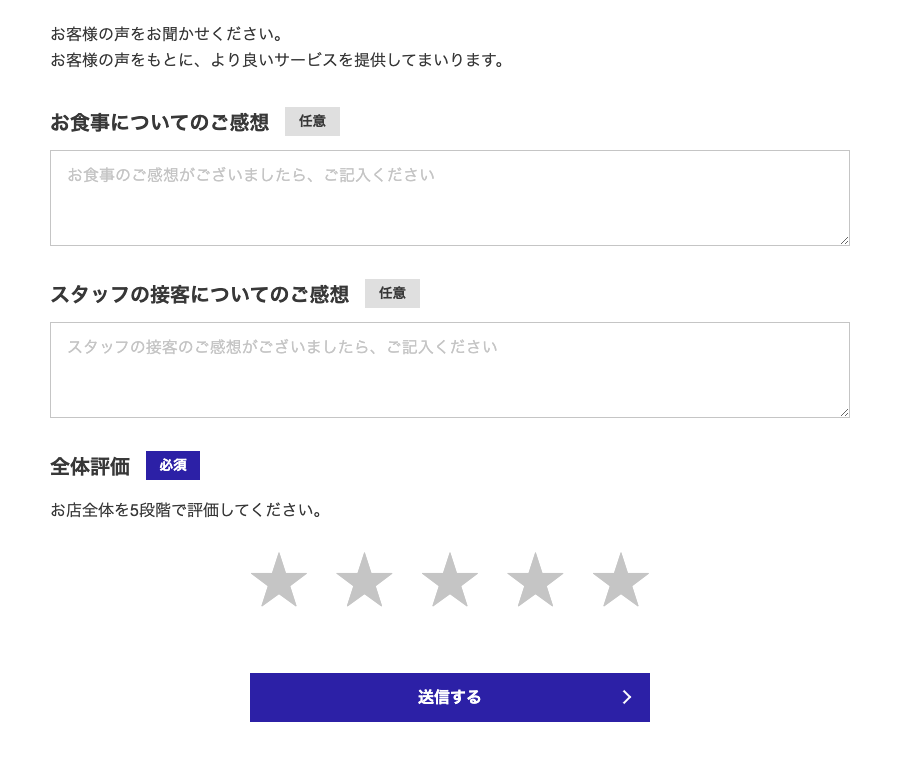Image resolution: width=901 pixels, height=762 pixels.
Task: Click the お店全体を5段階で評価 instruction text
Action: [188, 510]
